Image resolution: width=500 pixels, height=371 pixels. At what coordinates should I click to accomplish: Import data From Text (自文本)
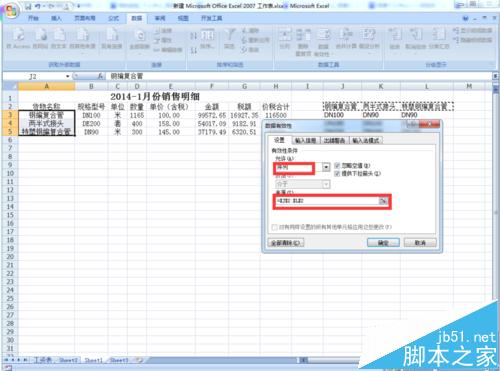tap(59, 39)
